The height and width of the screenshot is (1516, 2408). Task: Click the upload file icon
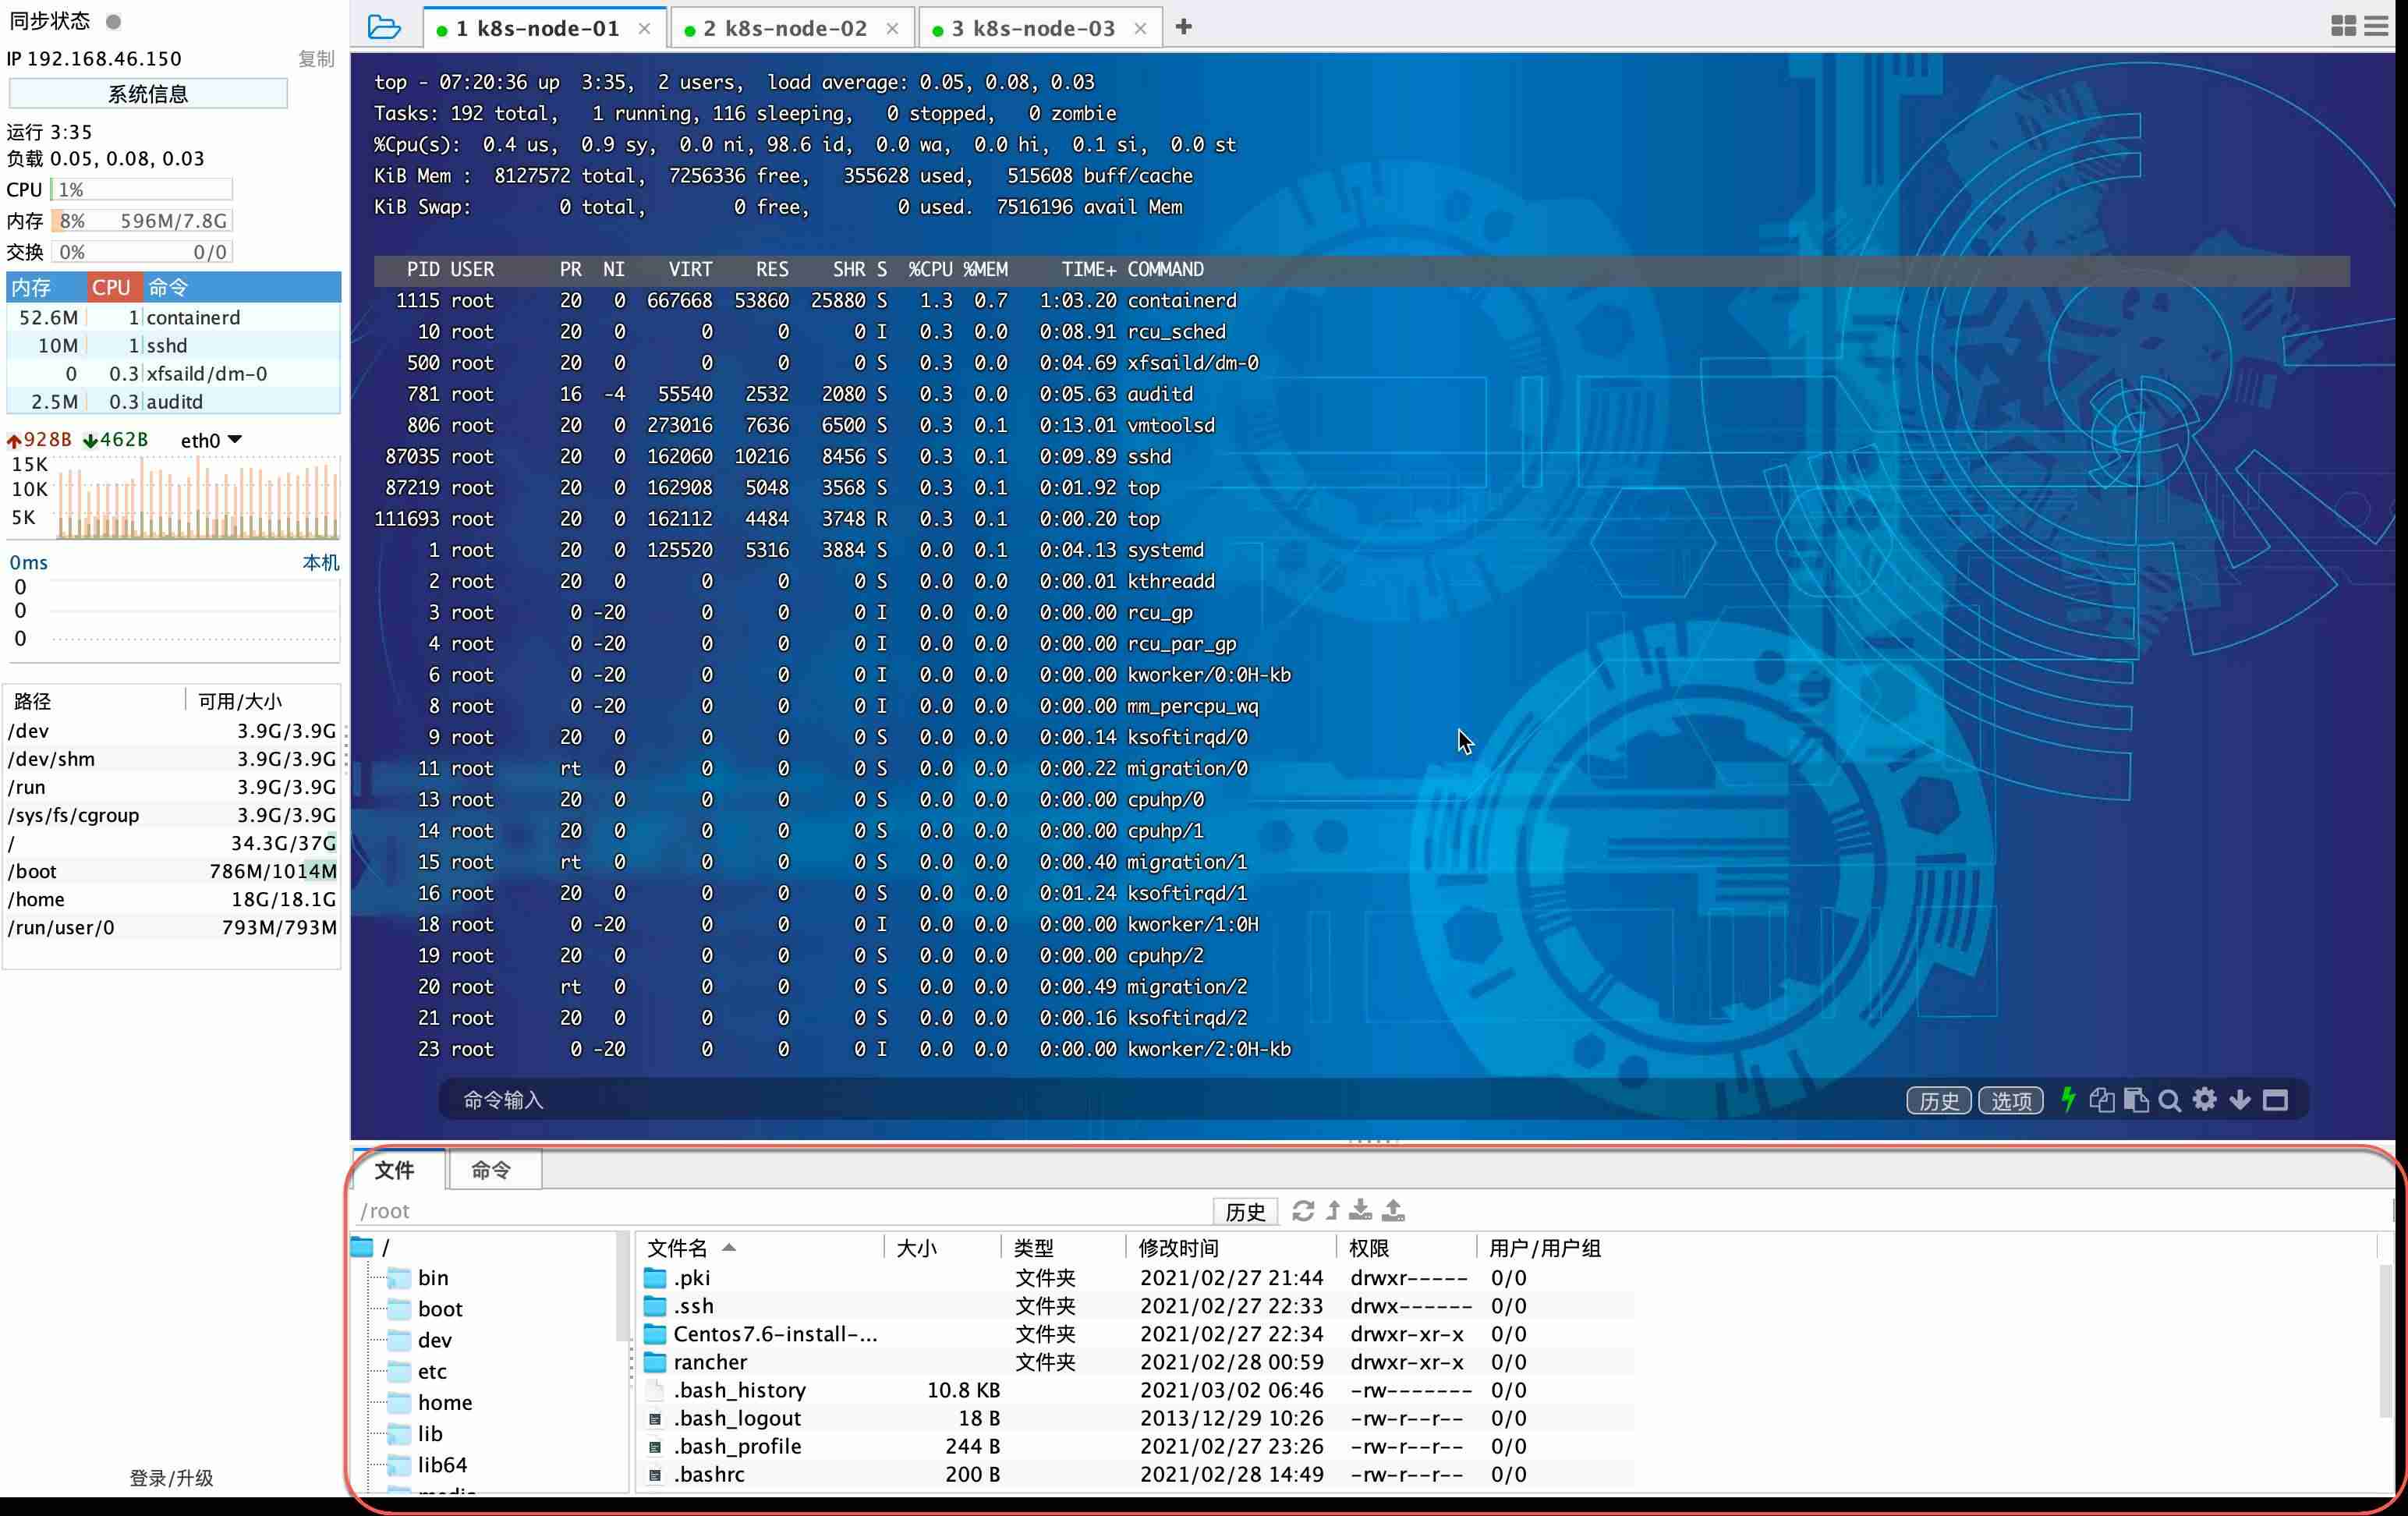click(x=1394, y=1211)
